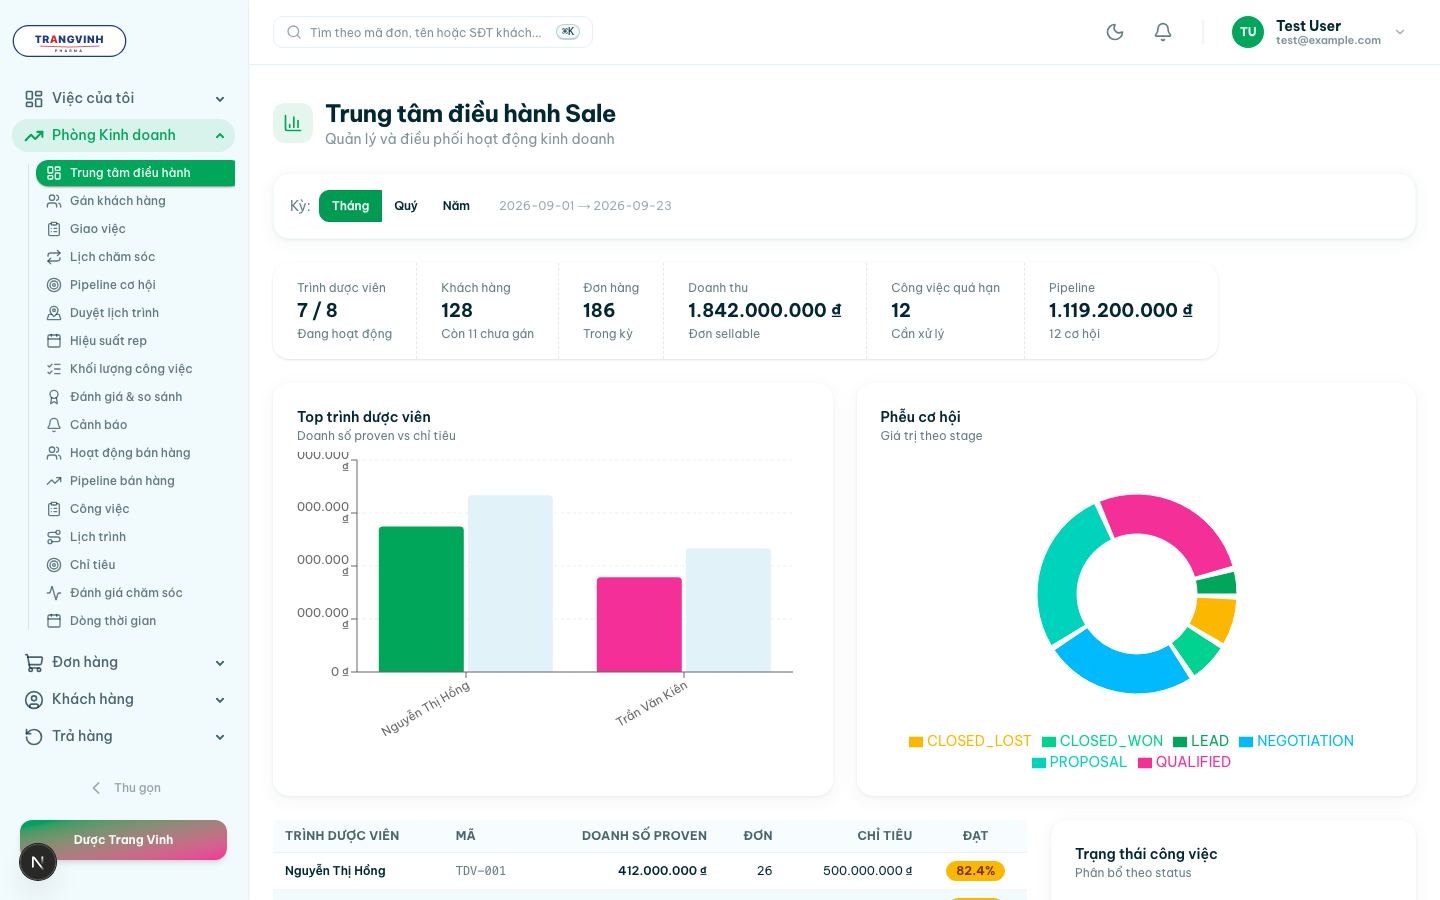Toggle dark mode moon icon
Viewport: 1440px width, 900px height.
pos(1115,32)
